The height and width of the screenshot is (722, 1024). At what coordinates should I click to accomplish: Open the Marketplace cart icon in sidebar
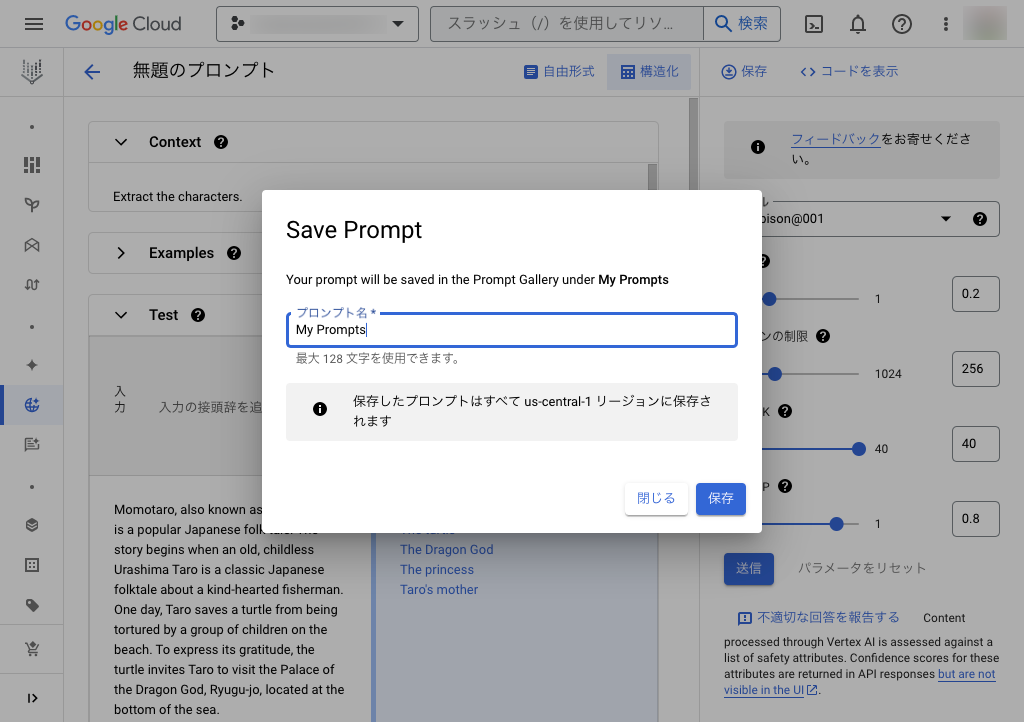31,650
